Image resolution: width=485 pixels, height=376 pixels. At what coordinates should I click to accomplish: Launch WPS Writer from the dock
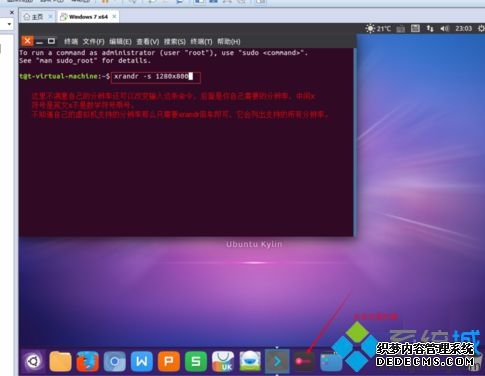point(142,361)
